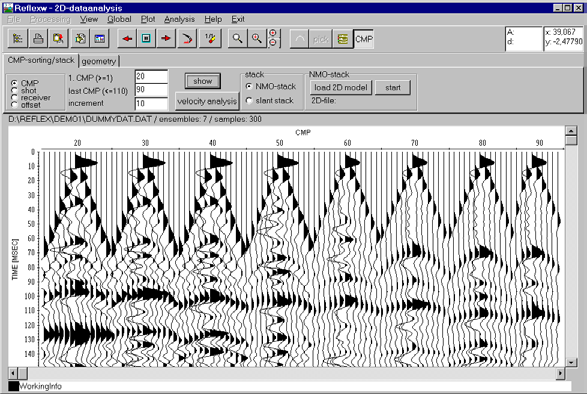Open the Analysis menu
587x394 pixels.
179,19
